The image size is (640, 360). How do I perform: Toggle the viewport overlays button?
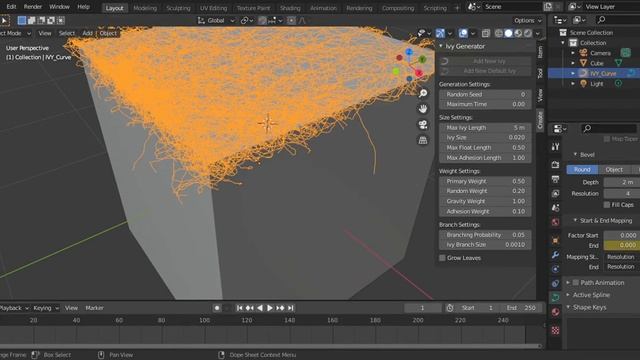point(463,33)
